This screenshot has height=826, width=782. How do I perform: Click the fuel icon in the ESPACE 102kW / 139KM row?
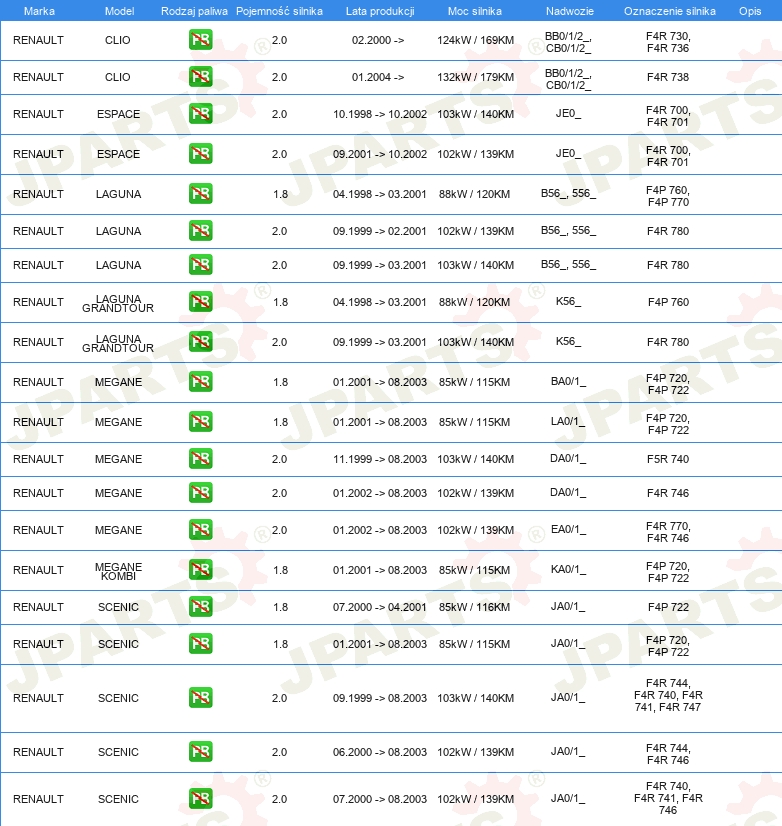(x=200, y=154)
